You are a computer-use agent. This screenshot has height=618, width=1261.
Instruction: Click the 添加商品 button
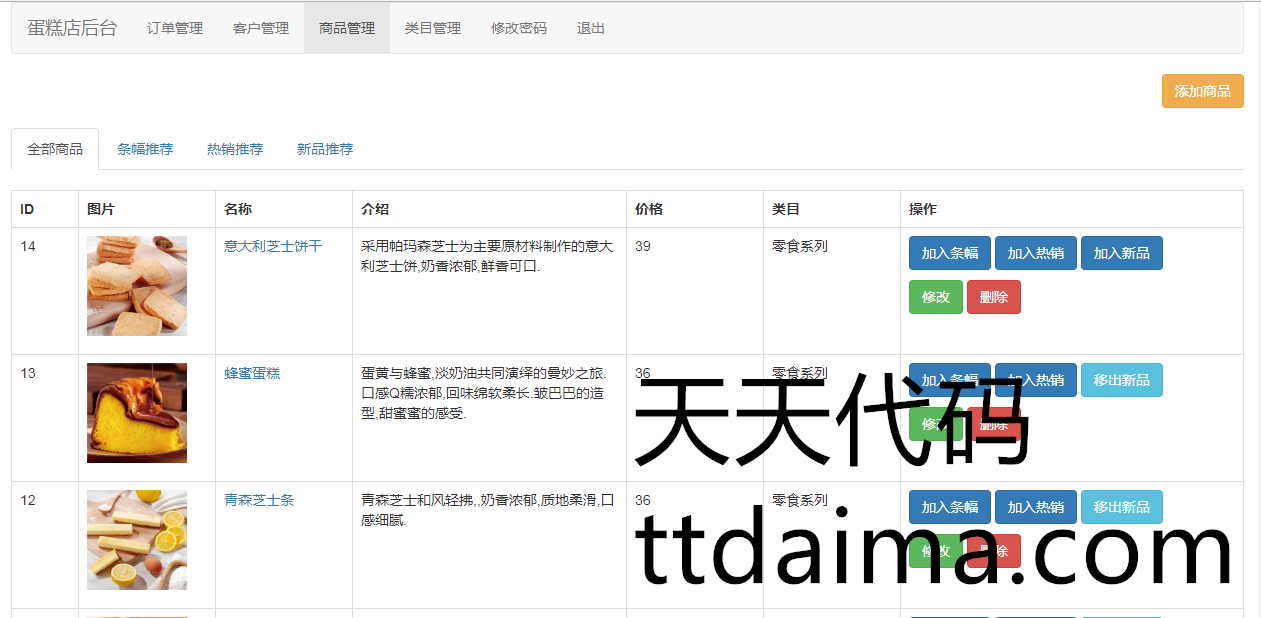click(1202, 91)
